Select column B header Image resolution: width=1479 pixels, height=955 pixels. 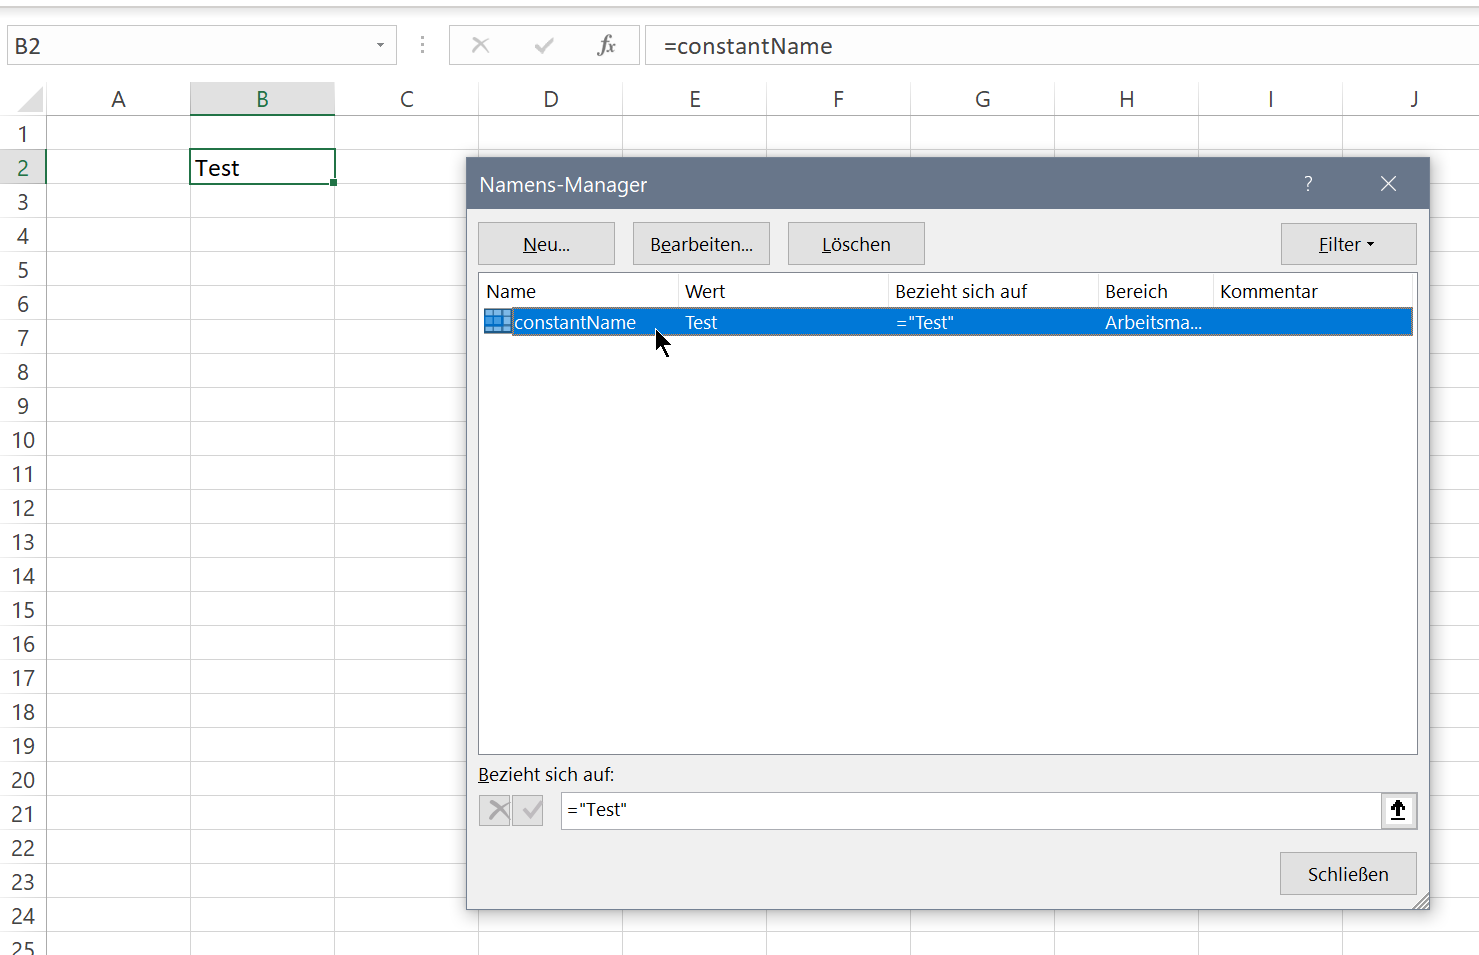[x=262, y=99]
